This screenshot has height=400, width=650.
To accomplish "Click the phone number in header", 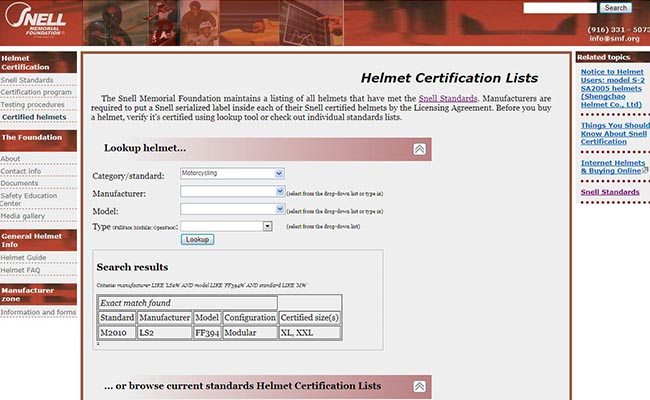I will (618, 29).
